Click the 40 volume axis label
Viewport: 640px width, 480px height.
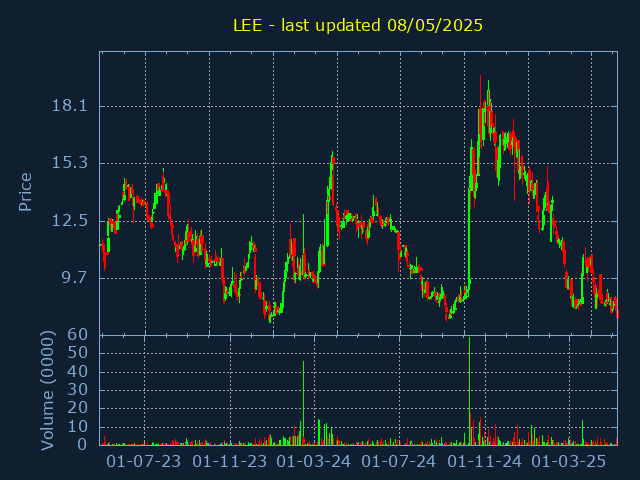tap(78, 372)
